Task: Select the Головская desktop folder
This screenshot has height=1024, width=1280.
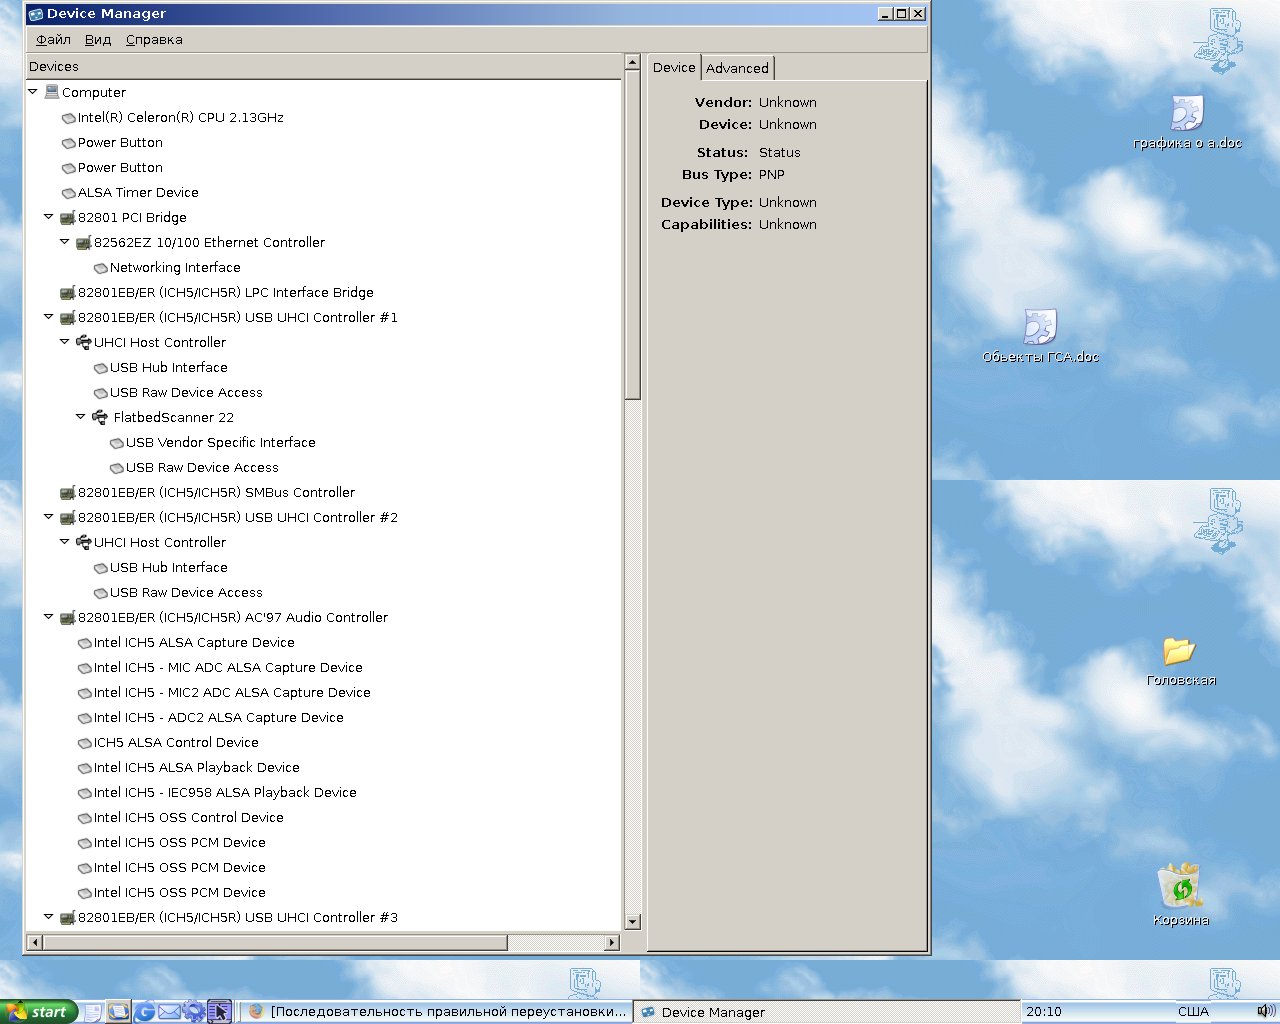Action: coord(1181,660)
